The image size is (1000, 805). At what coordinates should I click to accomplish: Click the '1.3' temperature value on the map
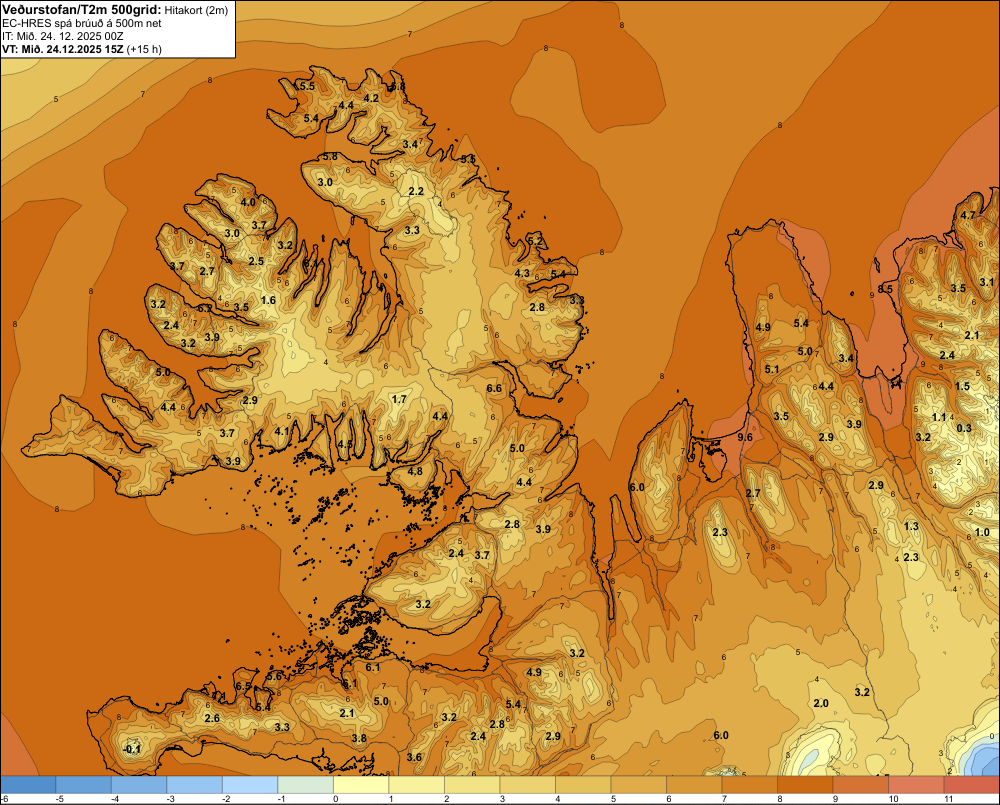click(x=911, y=526)
